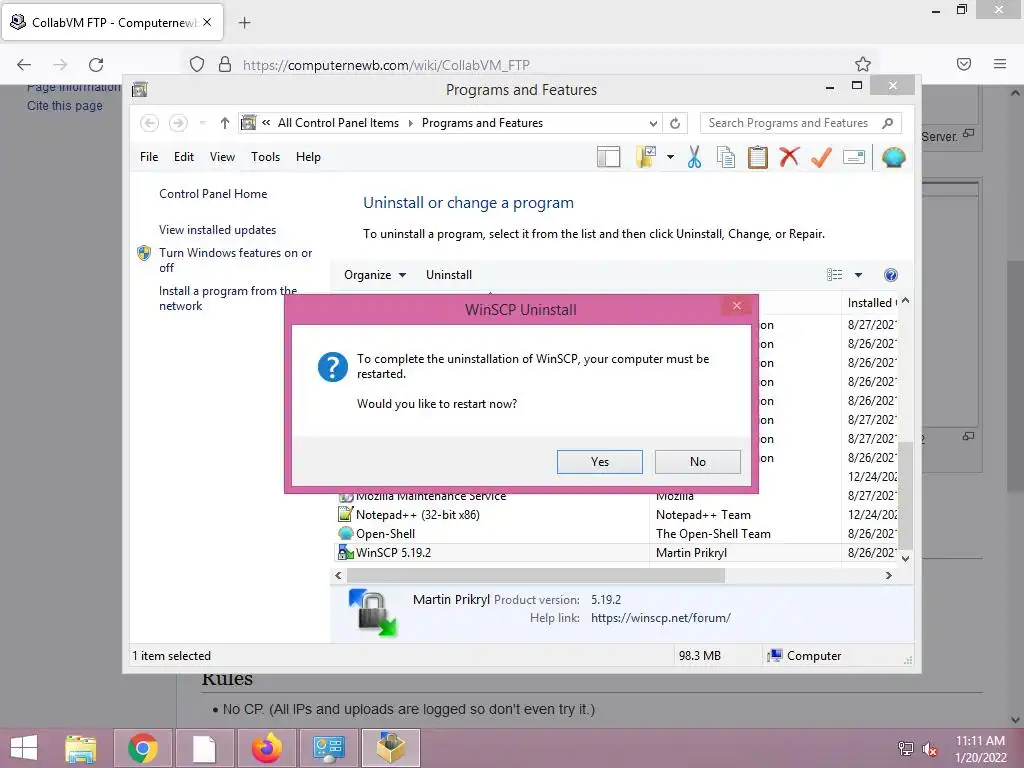This screenshot has height=768, width=1024.
Task: Click the change view icon
Action: (x=834, y=275)
